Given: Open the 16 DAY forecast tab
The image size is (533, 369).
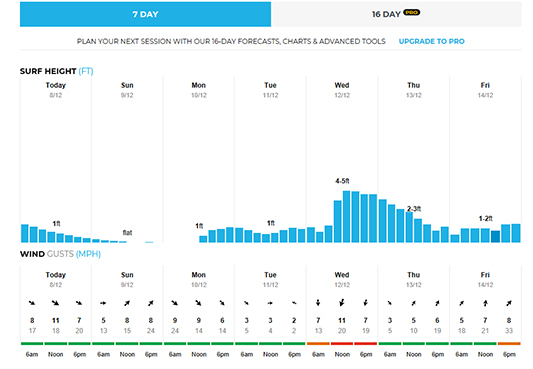Looking at the screenshot, I should point(396,14).
